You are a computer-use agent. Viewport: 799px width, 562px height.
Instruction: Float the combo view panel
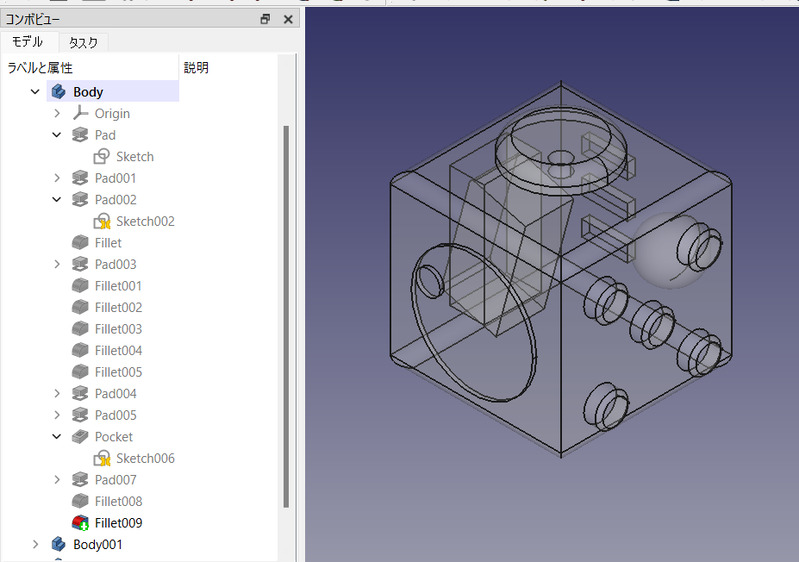(265, 19)
